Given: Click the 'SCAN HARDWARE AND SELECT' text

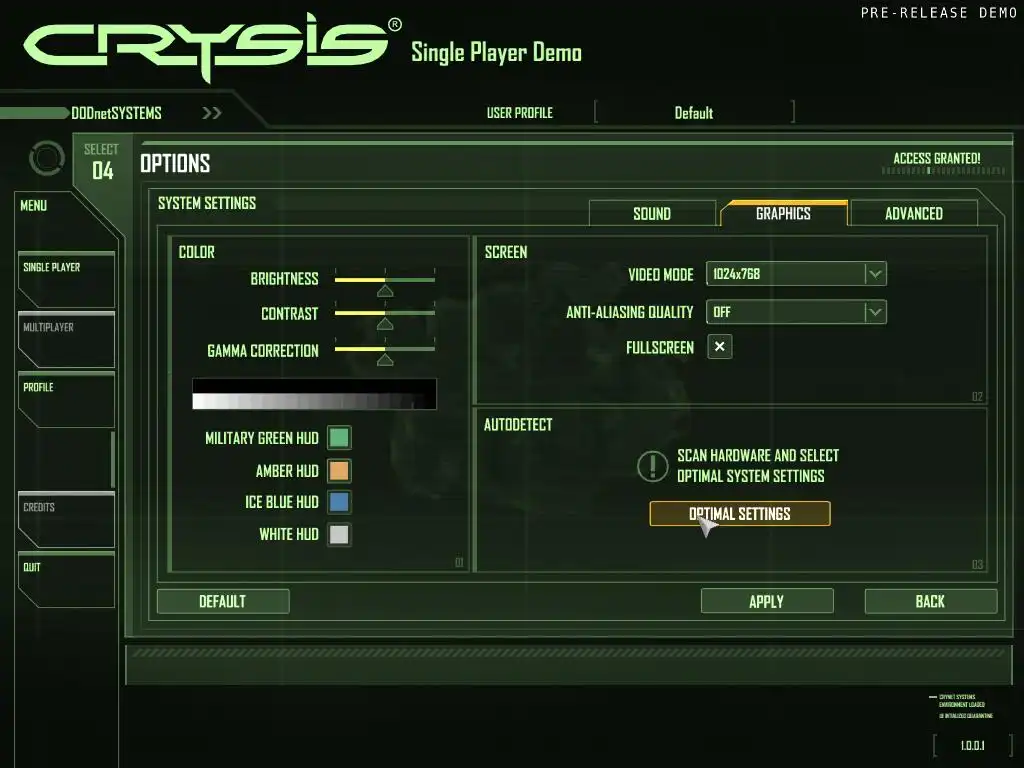Looking at the screenshot, I should click(758, 455).
